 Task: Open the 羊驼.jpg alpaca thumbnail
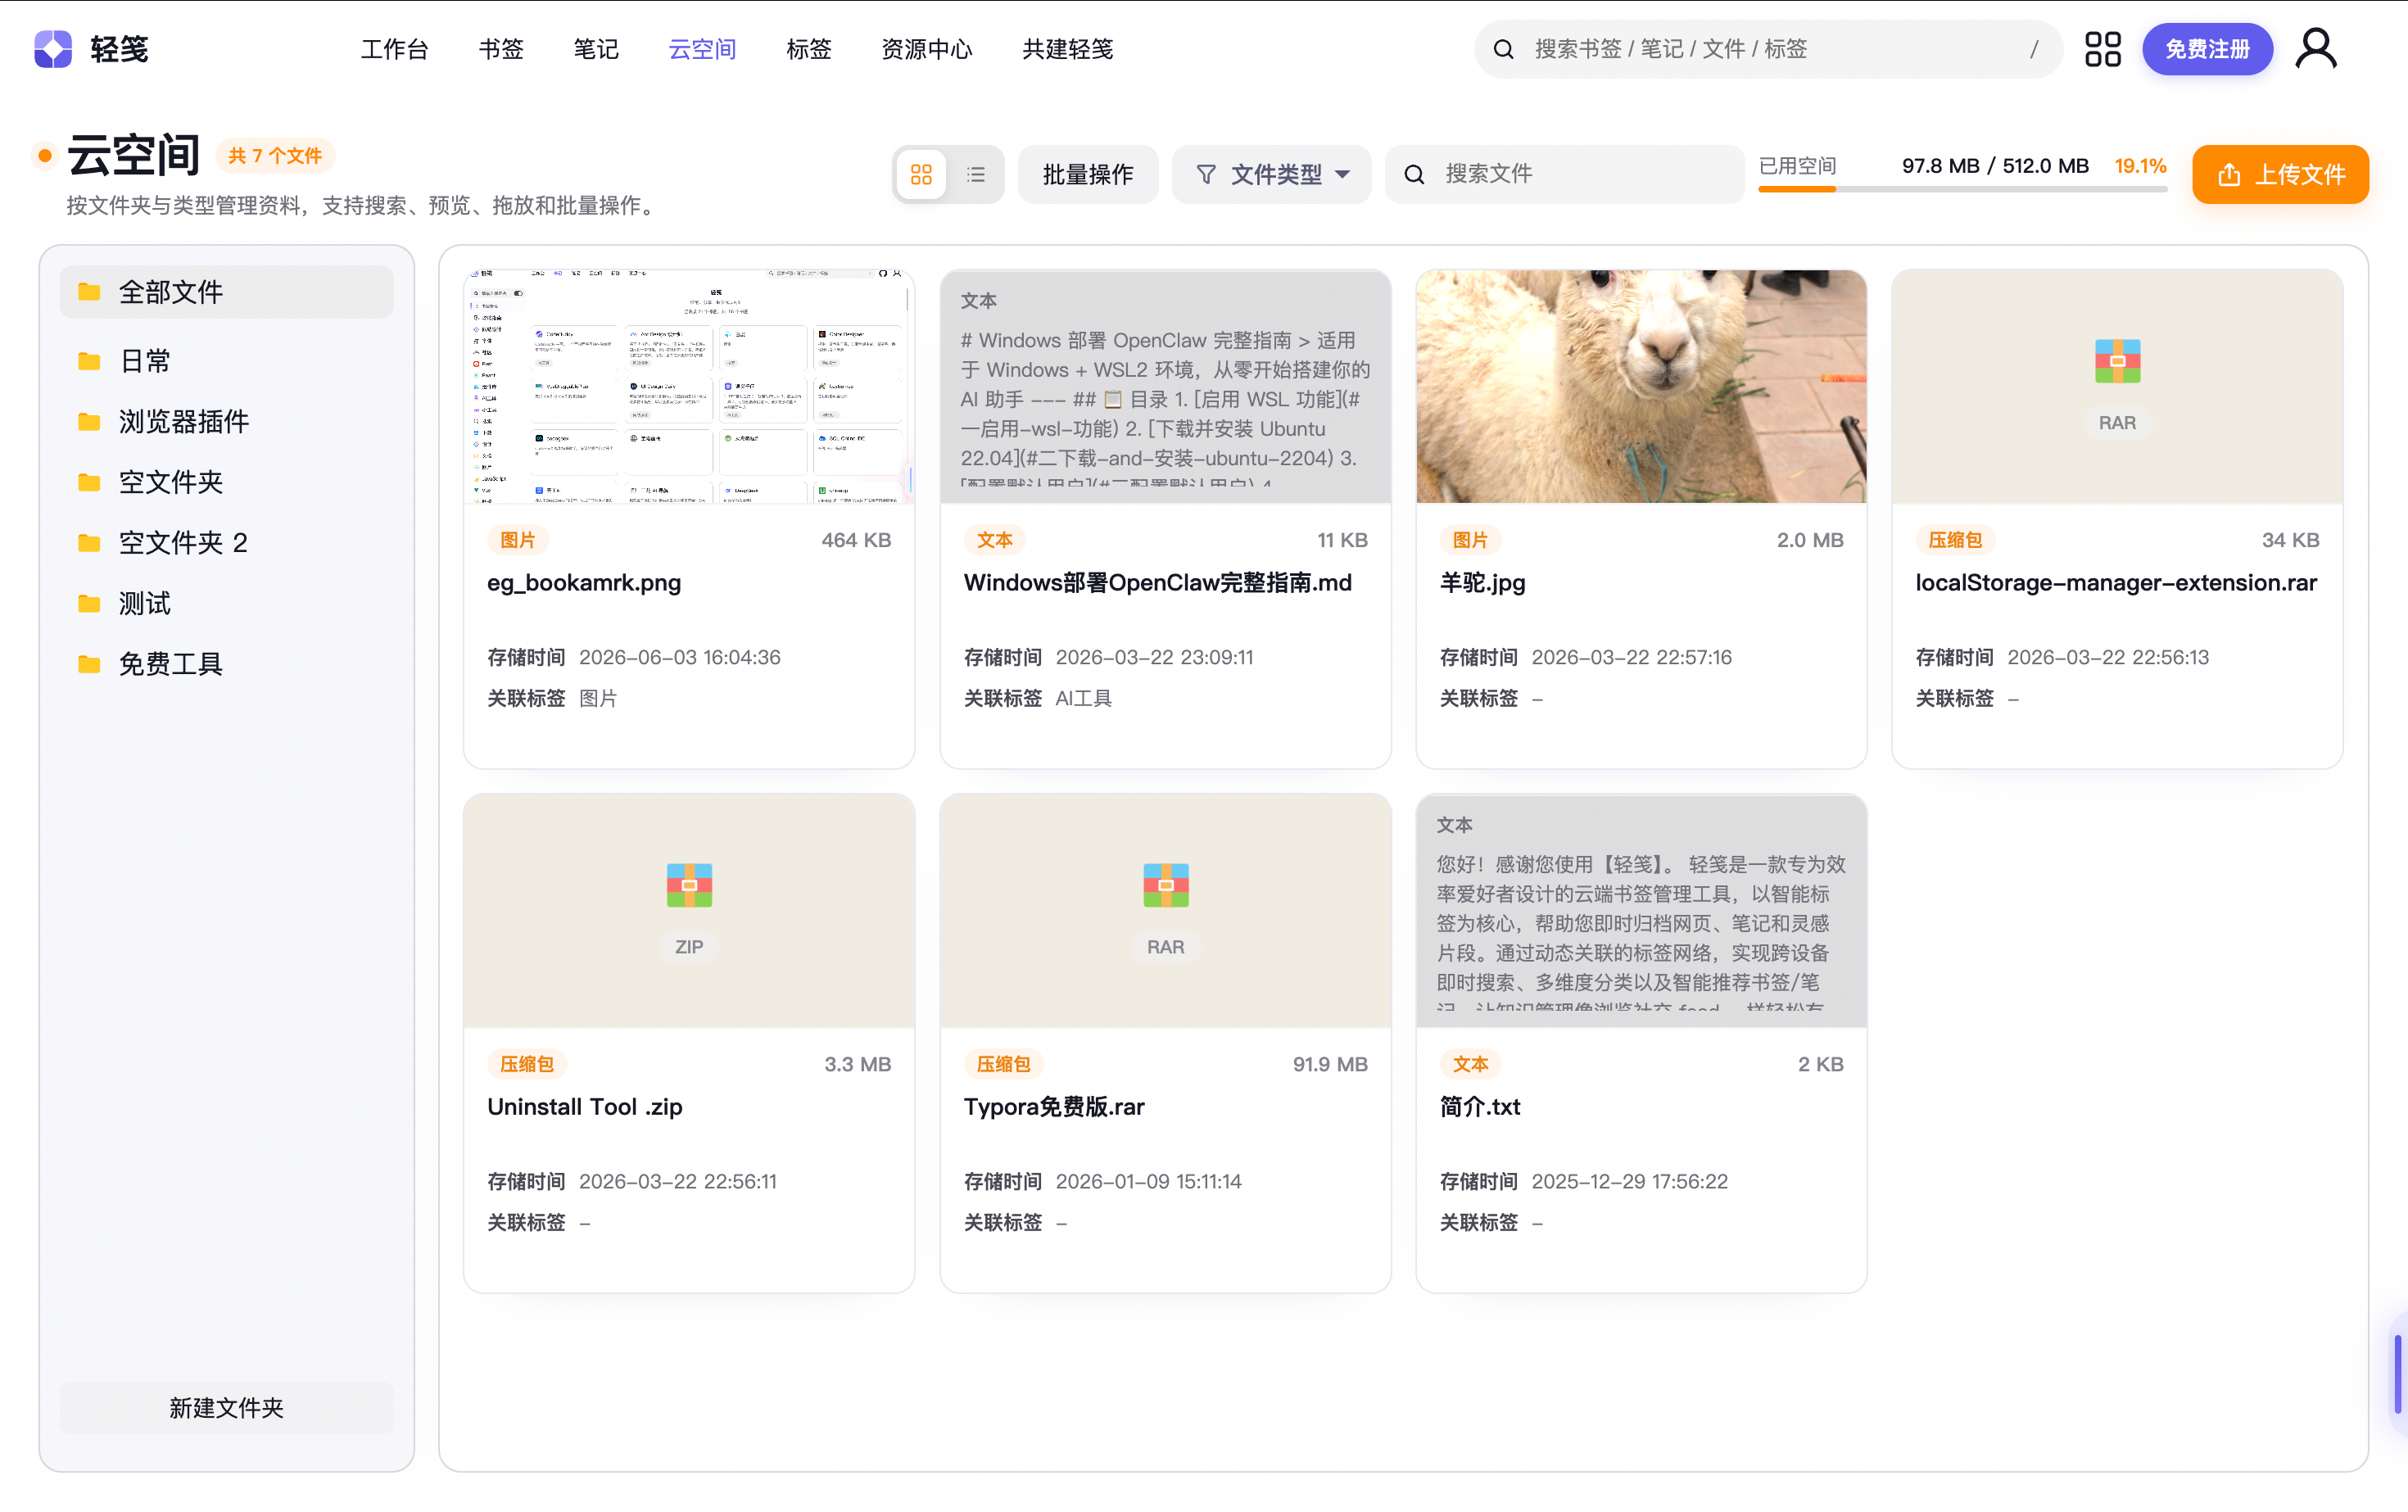[x=1641, y=386]
